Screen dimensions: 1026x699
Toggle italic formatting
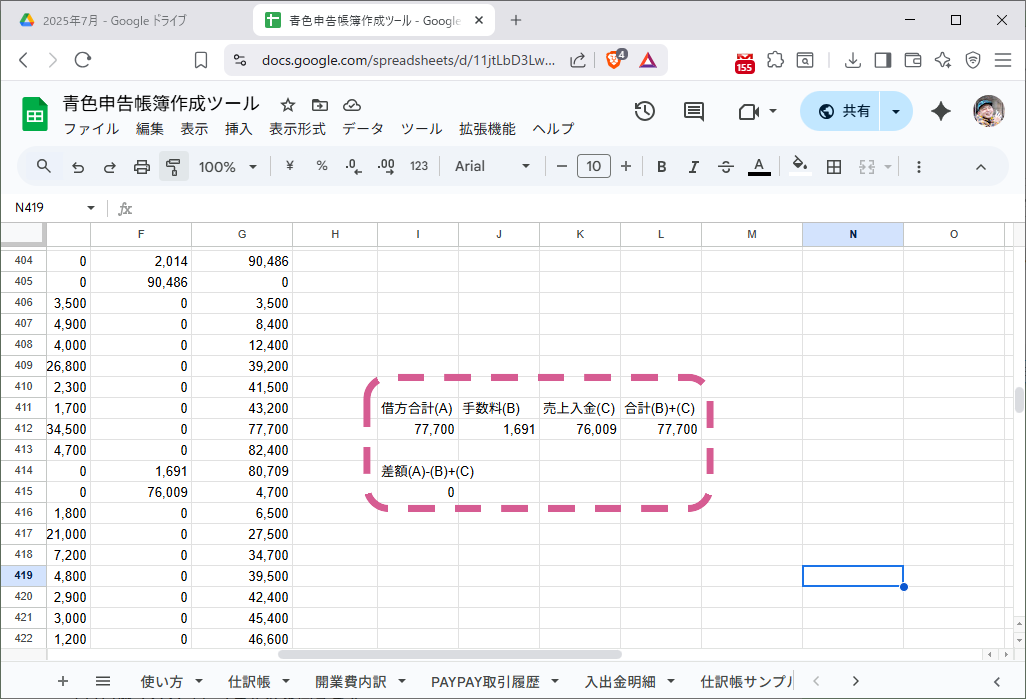tap(693, 167)
